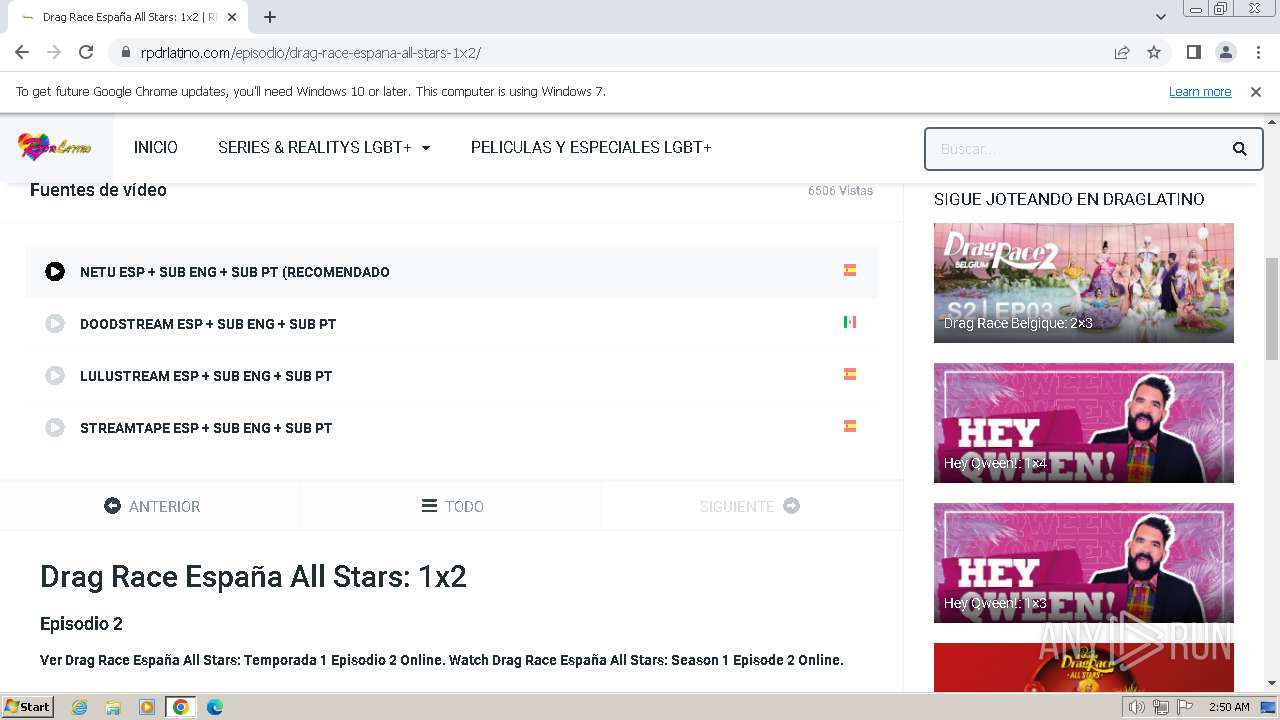The width and height of the screenshot is (1280, 720).
Task: Expand Series & Realitys LGBT+ dropdown
Action: pos(324,147)
